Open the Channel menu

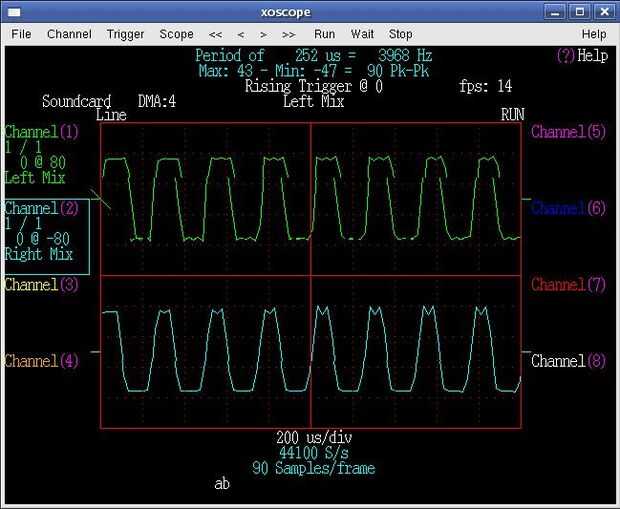[69, 34]
